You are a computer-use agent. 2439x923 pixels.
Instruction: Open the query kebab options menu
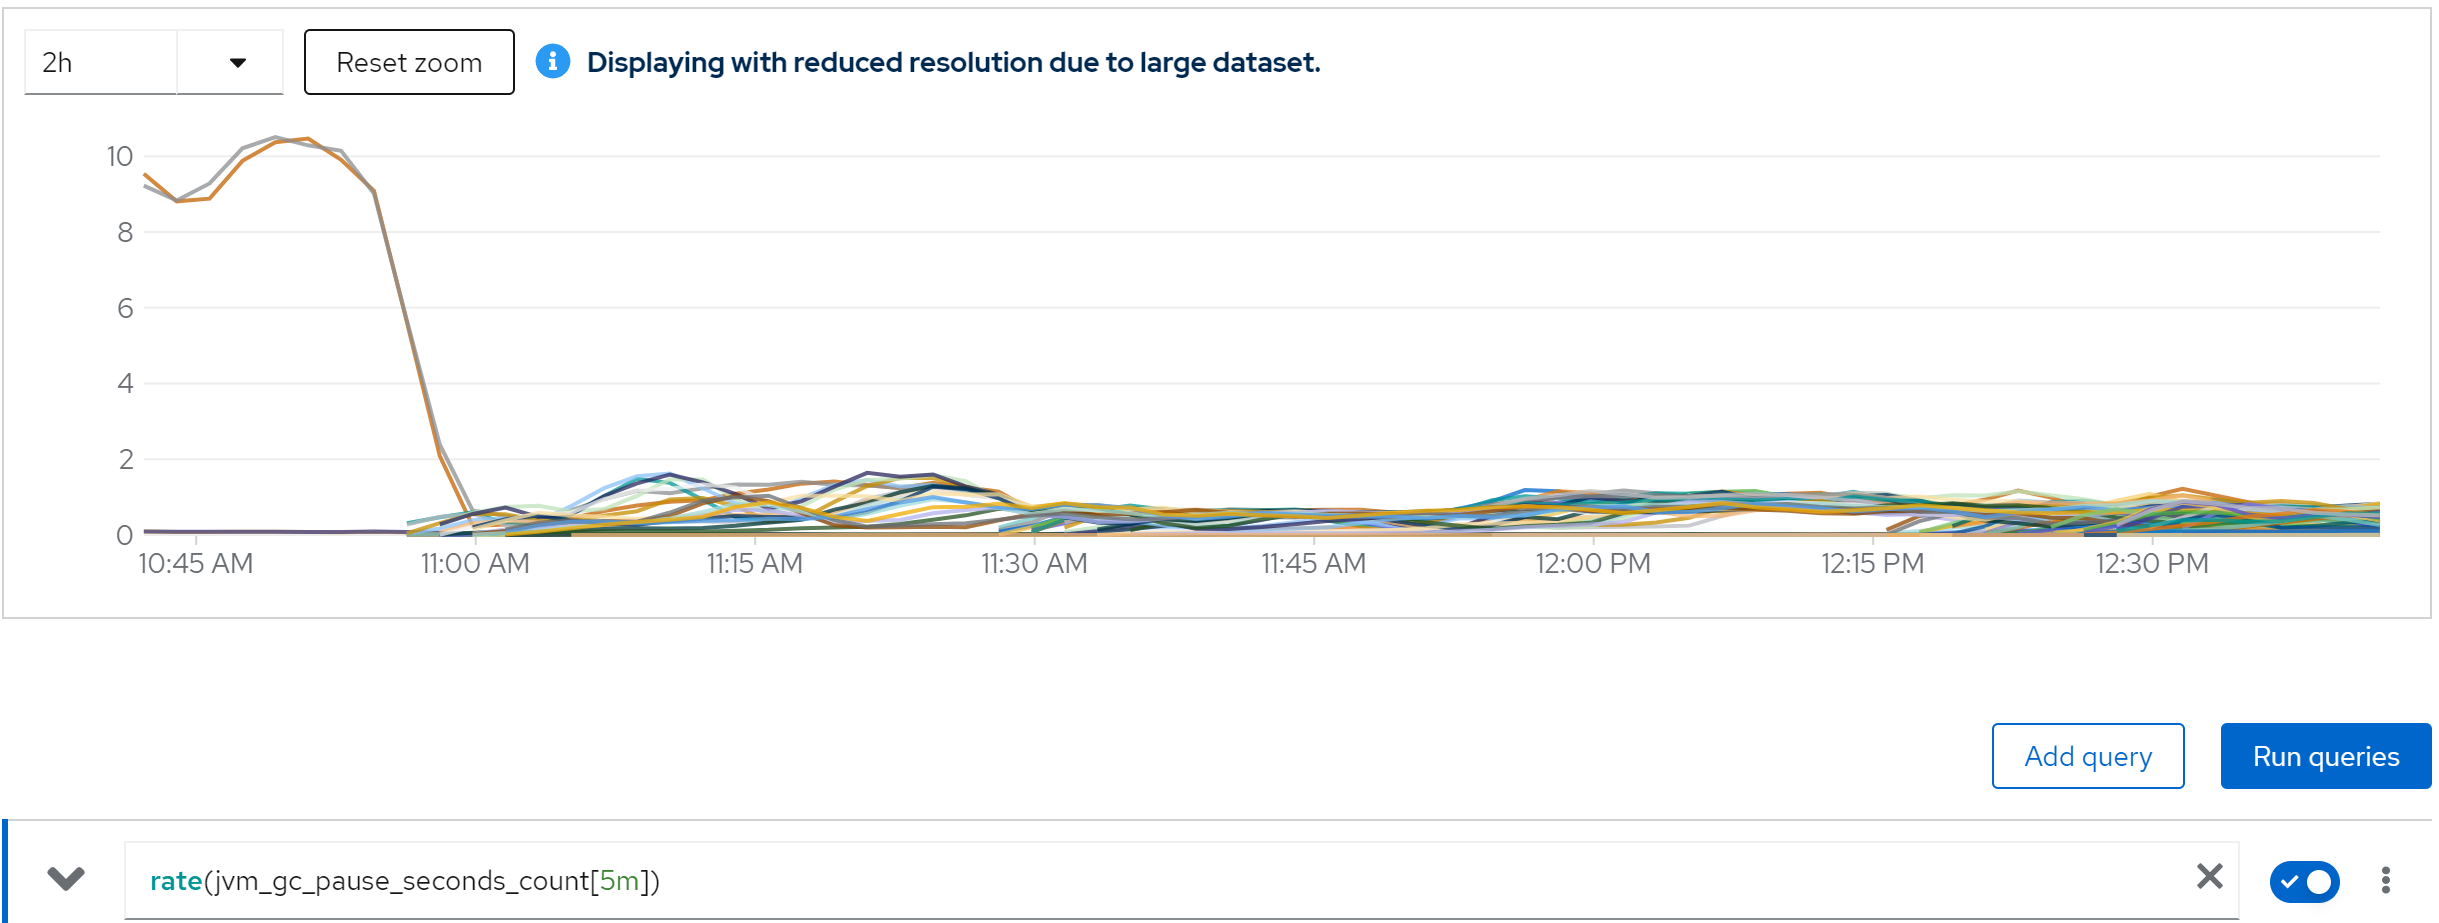point(2385,880)
